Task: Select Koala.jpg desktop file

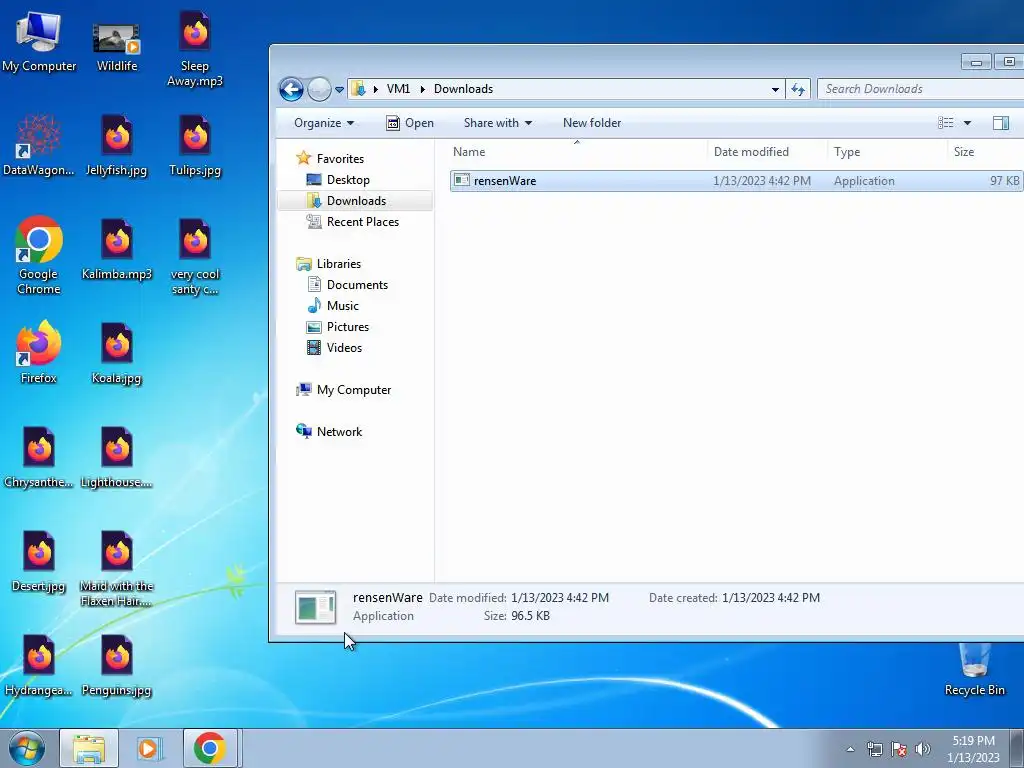Action: coord(116,353)
